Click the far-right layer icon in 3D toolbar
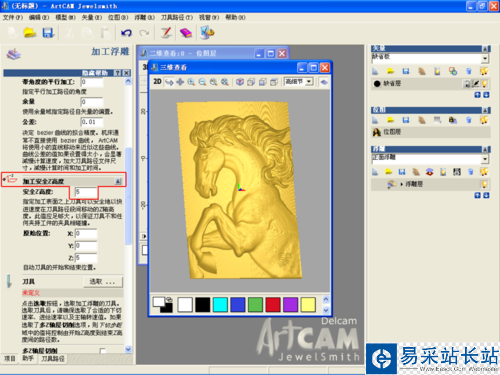Viewport: 500px width, 375px height. point(324,82)
